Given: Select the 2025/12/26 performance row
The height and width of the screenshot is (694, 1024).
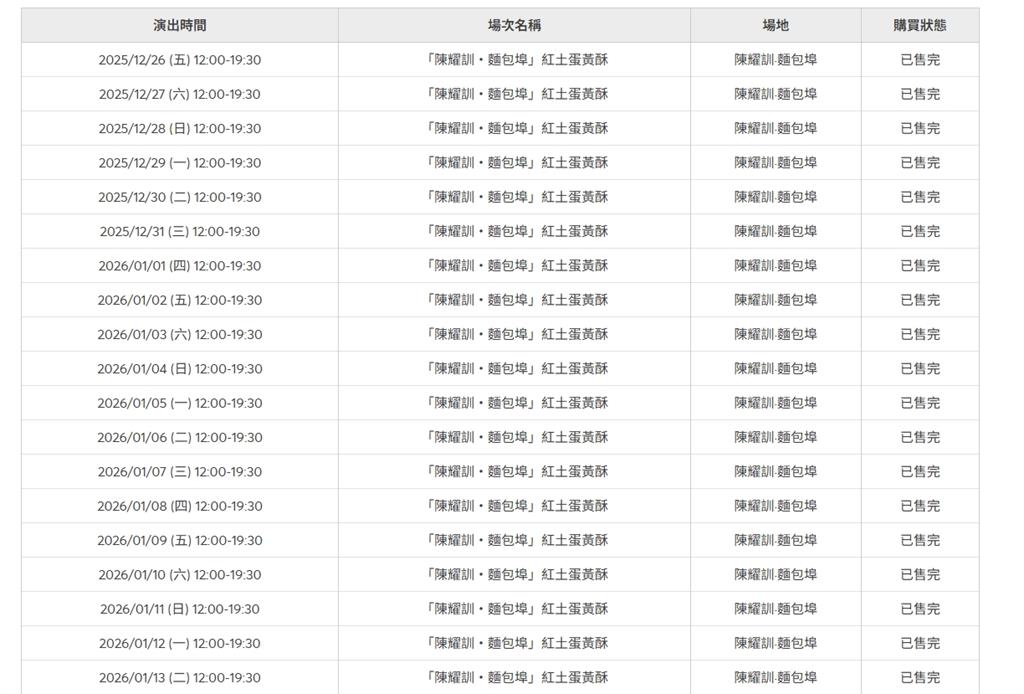Looking at the screenshot, I should [180, 59].
